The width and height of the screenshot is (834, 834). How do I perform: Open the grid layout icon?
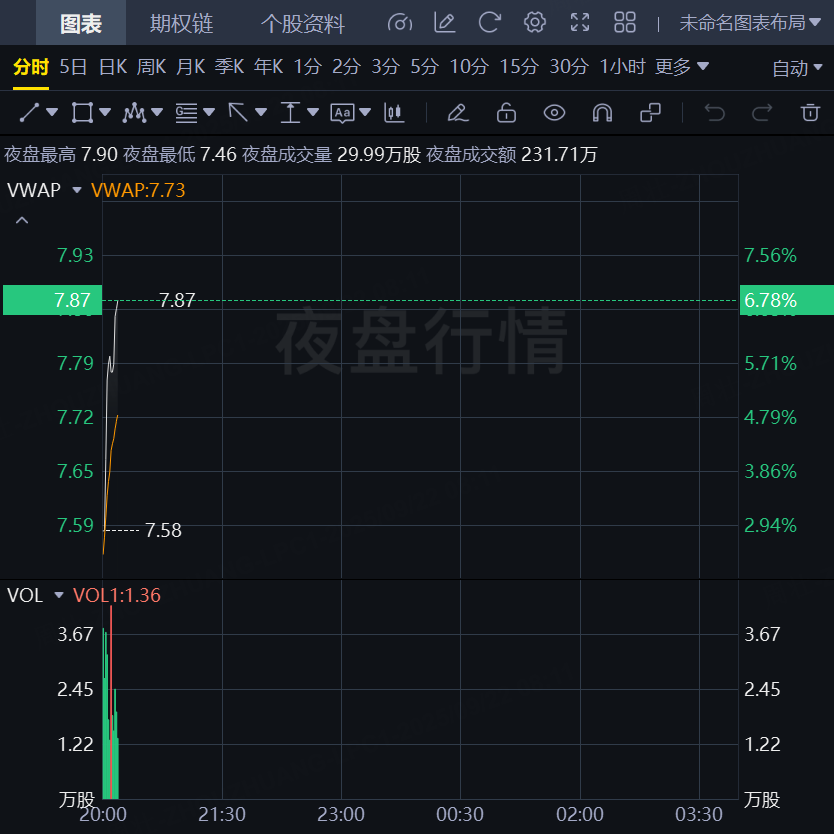[625, 23]
